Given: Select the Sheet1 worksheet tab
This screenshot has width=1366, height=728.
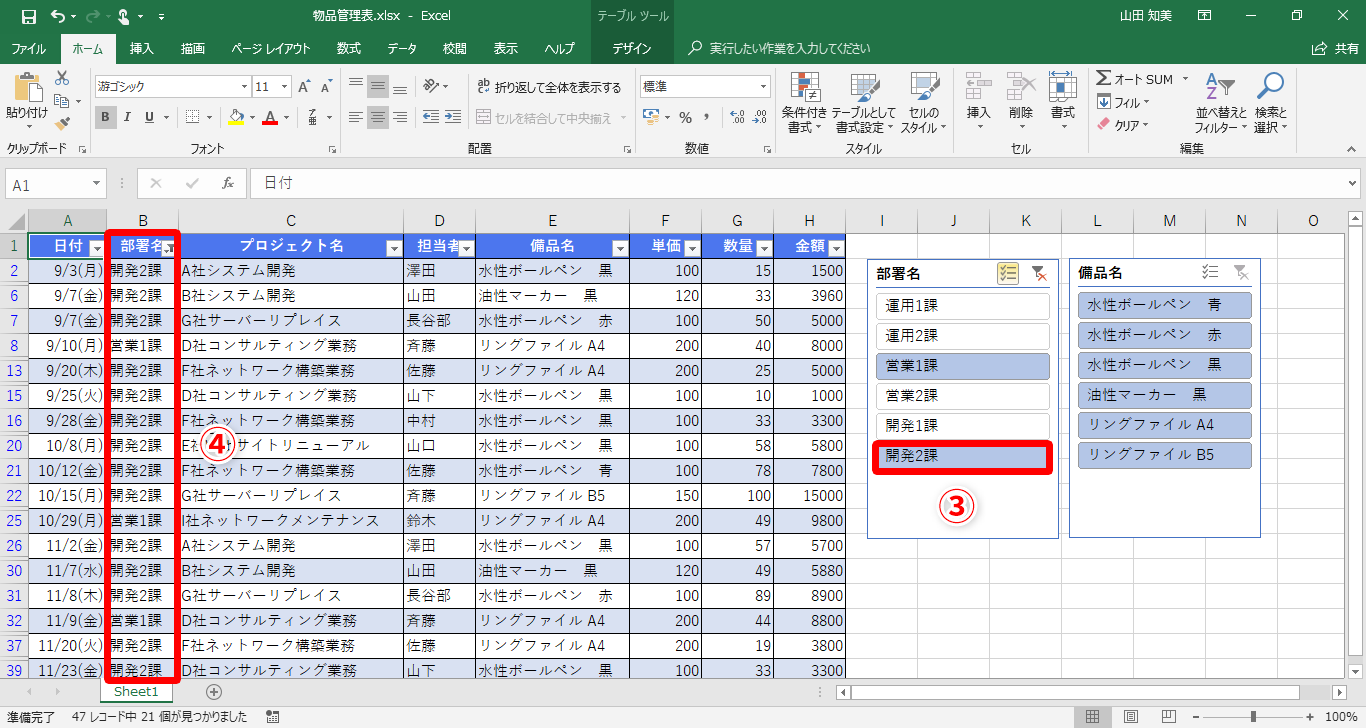Looking at the screenshot, I should tap(136, 691).
